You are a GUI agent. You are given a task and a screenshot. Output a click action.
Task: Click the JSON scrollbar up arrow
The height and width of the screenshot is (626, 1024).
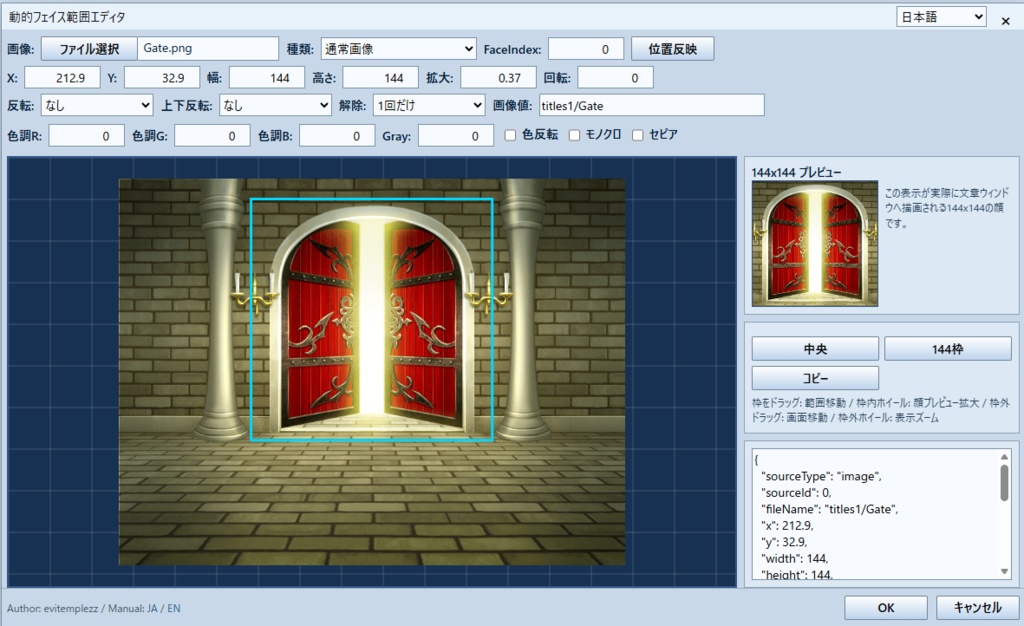click(1004, 457)
